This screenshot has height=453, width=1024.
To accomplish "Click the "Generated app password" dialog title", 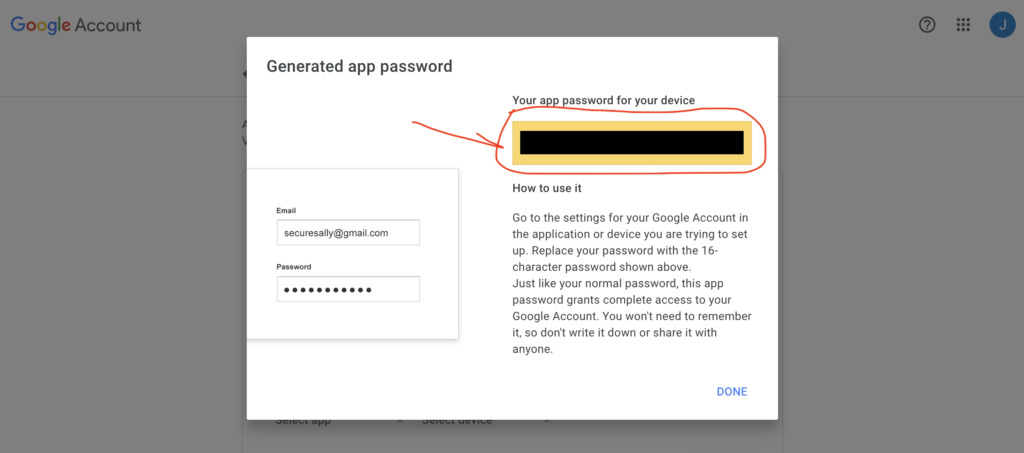I will (x=359, y=67).
